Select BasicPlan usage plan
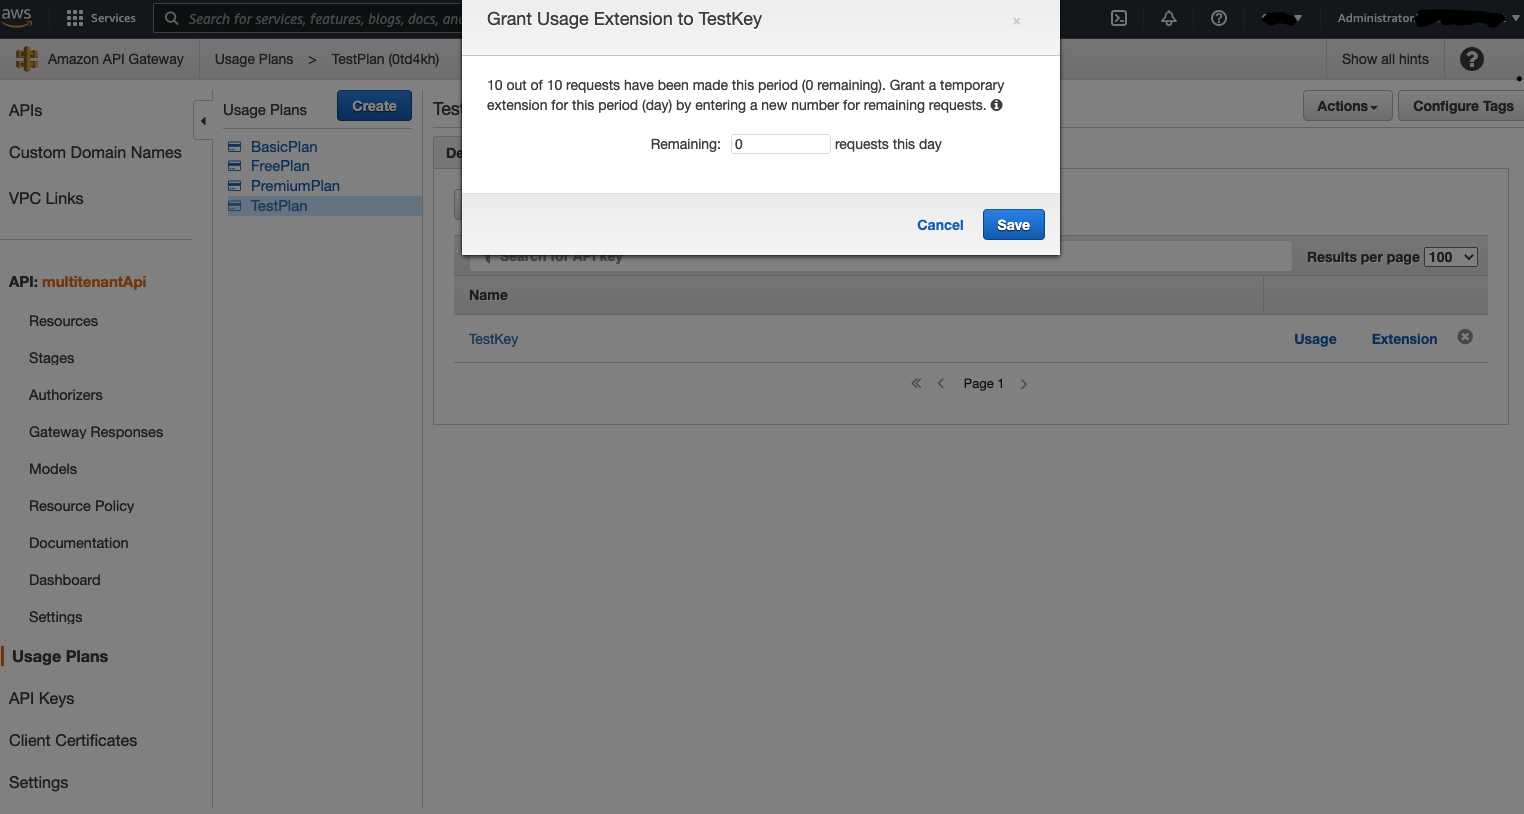This screenshot has height=814, width=1524. coord(284,147)
